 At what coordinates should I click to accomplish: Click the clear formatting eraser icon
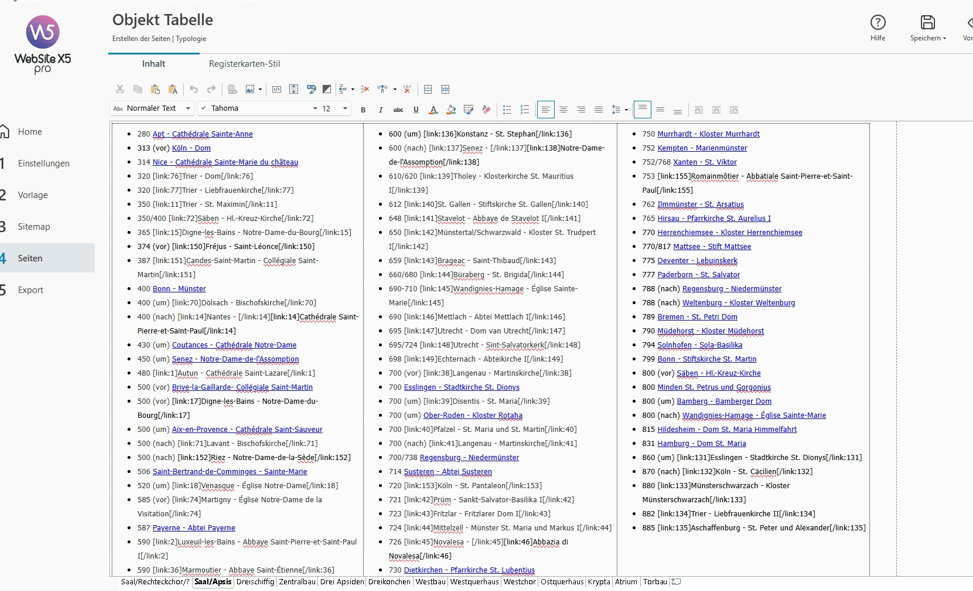tap(486, 110)
